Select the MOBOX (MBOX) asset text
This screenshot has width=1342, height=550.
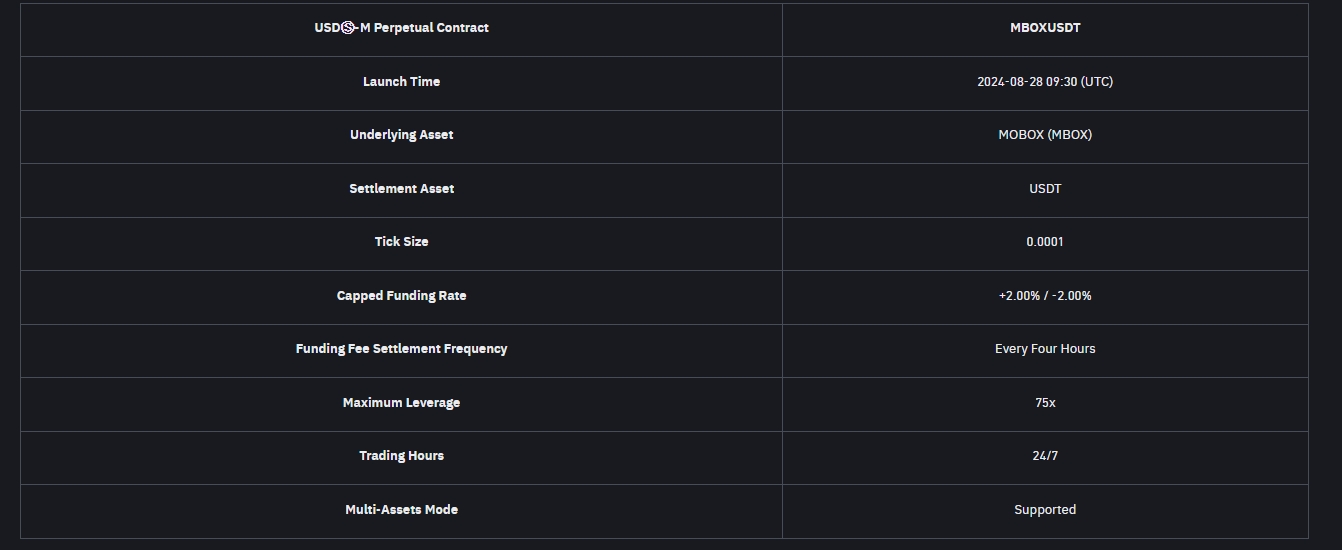coord(1045,135)
